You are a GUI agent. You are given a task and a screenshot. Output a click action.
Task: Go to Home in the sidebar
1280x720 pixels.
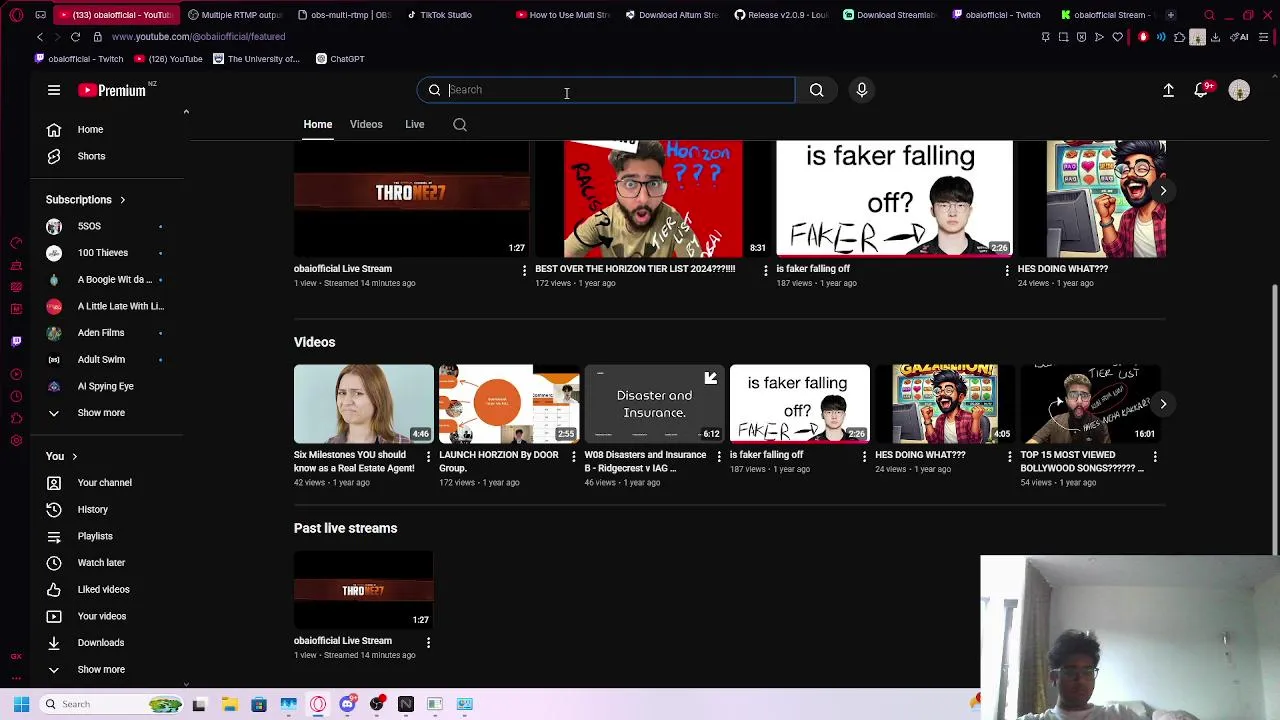(90, 129)
